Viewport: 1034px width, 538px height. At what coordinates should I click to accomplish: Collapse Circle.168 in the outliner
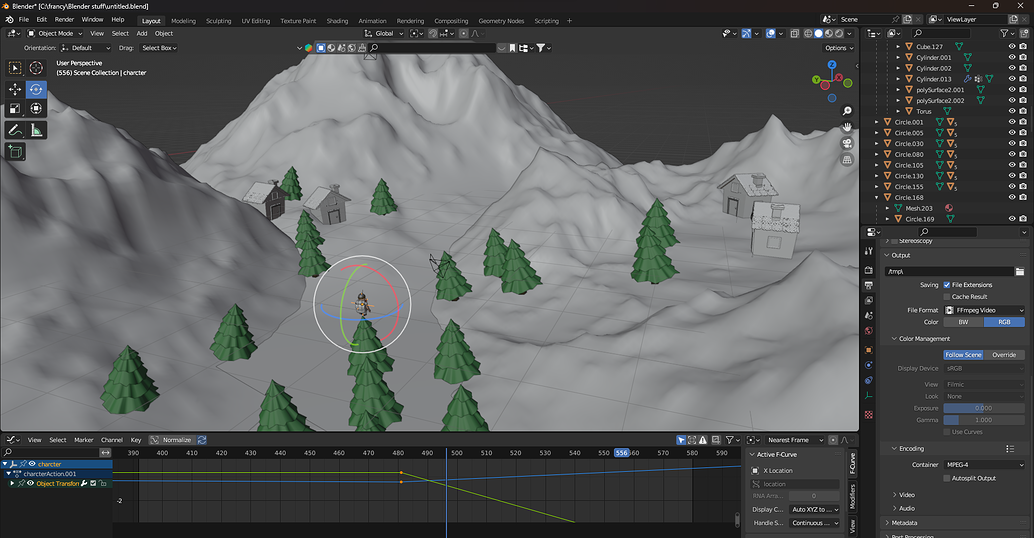coord(876,197)
